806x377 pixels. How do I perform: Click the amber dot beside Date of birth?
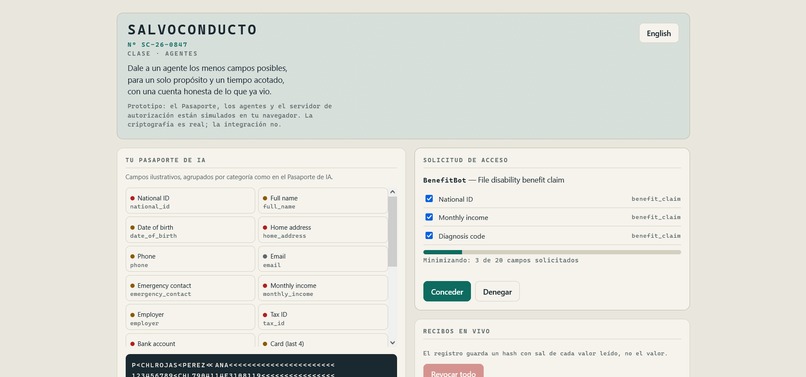click(x=132, y=227)
